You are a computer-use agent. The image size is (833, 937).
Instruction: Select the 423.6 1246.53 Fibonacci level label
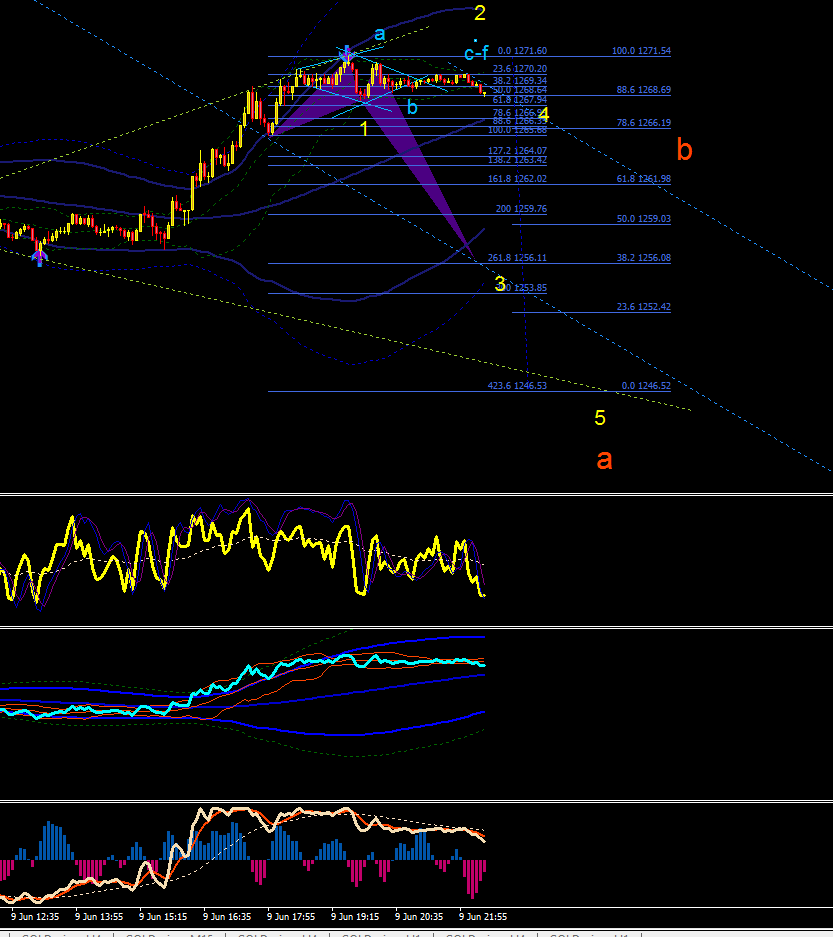tap(517, 386)
